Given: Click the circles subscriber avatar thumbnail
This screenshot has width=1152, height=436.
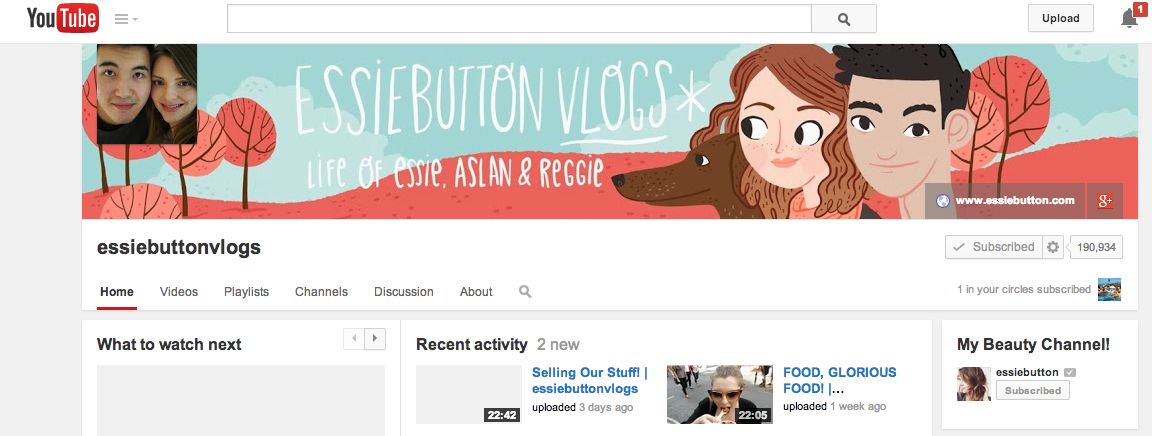Looking at the screenshot, I should 1109,290.
